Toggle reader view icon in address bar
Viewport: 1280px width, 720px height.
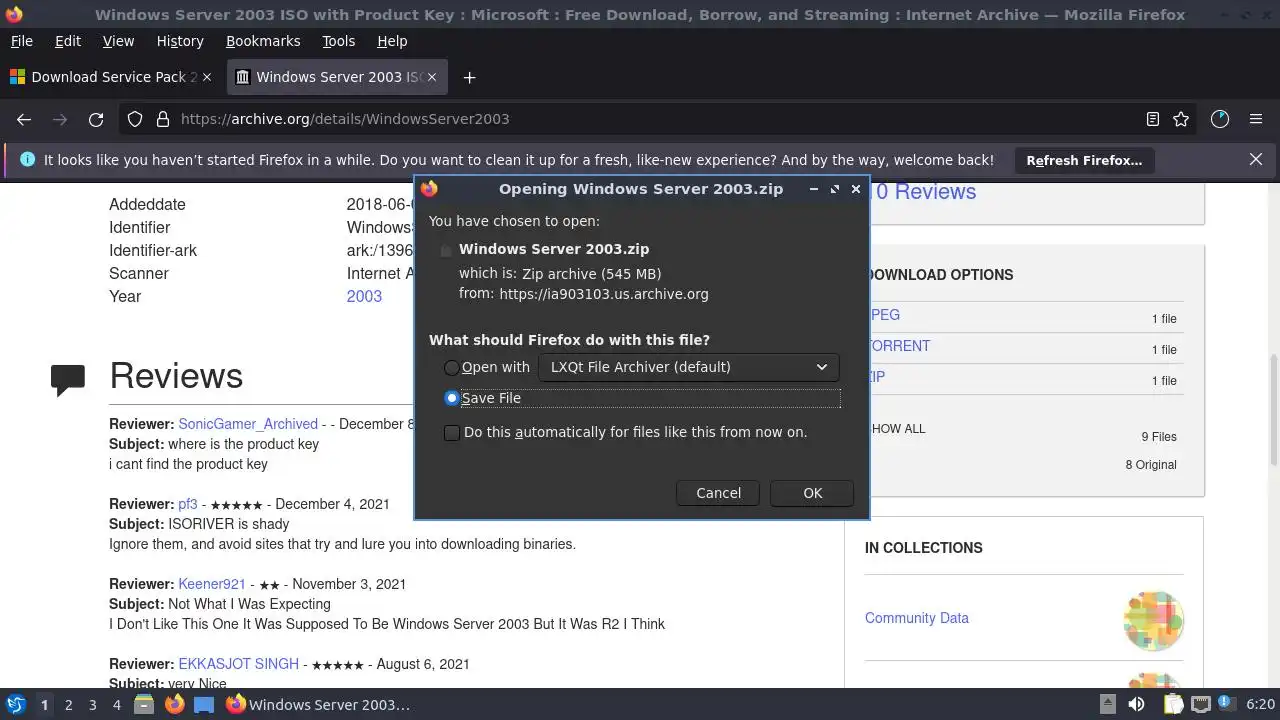click(x=1152, y=119)
